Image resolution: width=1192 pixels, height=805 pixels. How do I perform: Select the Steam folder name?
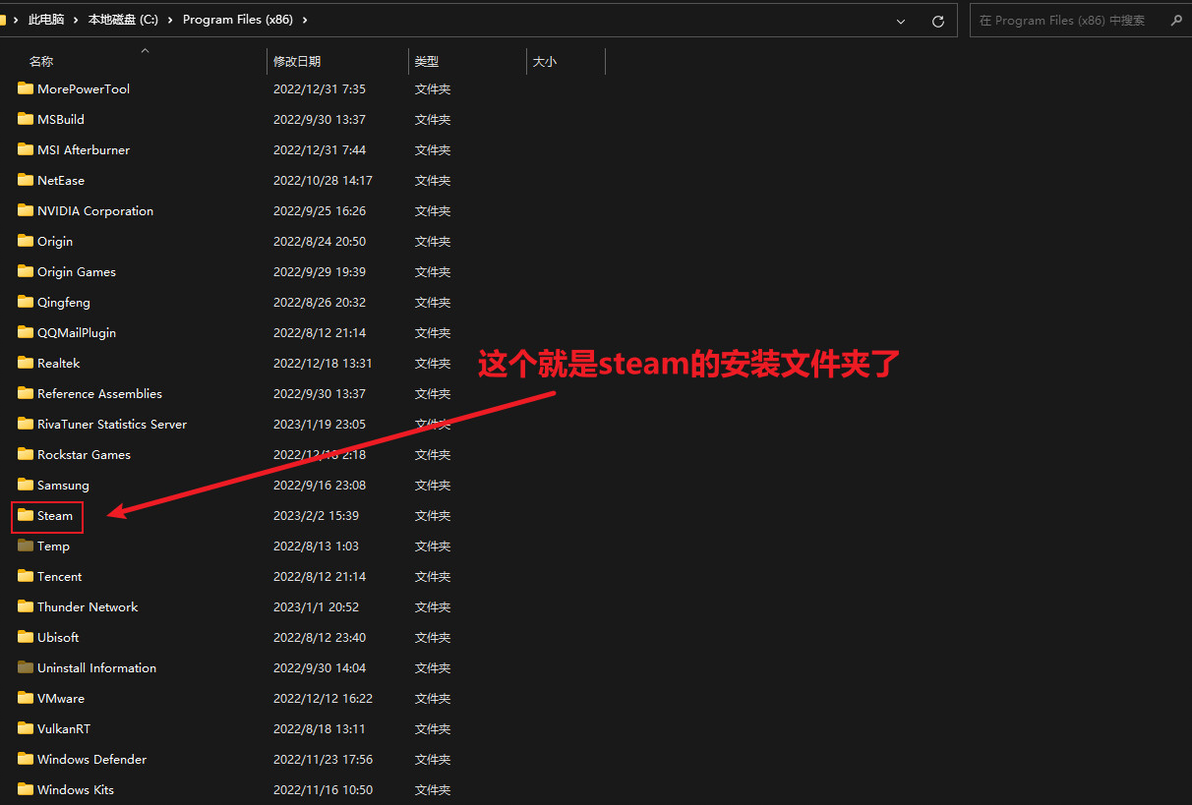(x=55, y=515)
